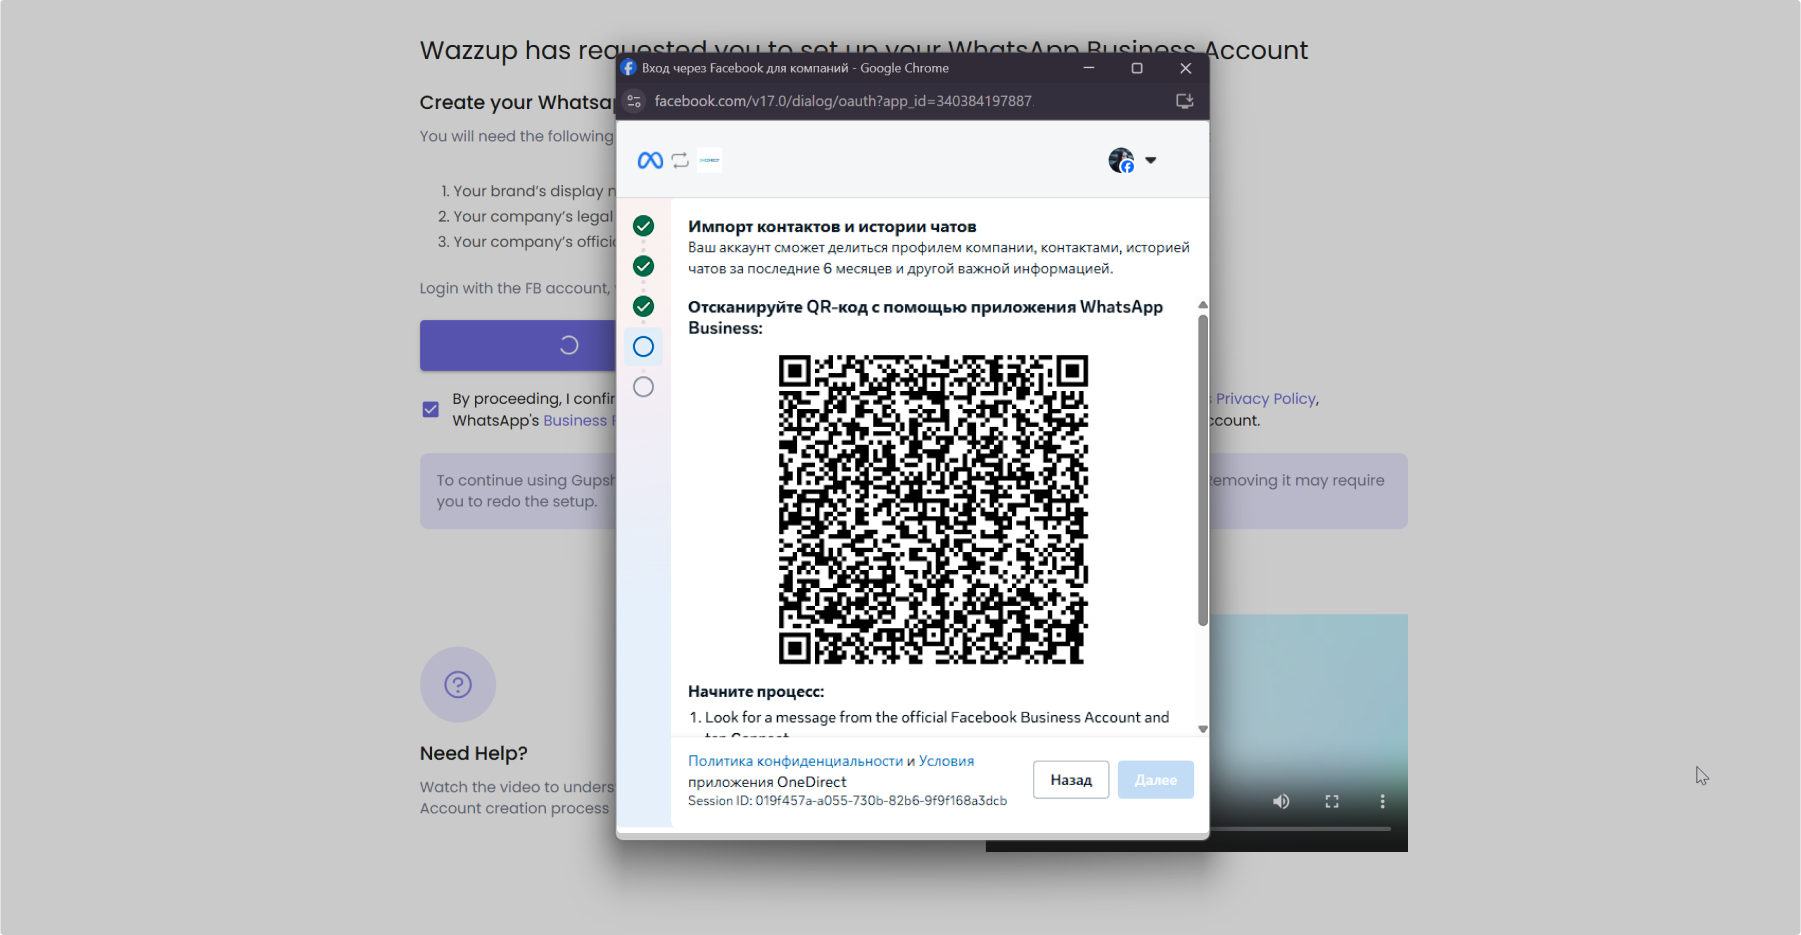1801x935 pixels.
Task: Toggle the 'By proceeding, I confirm' checkbox
Action: (x=431, y=409)
